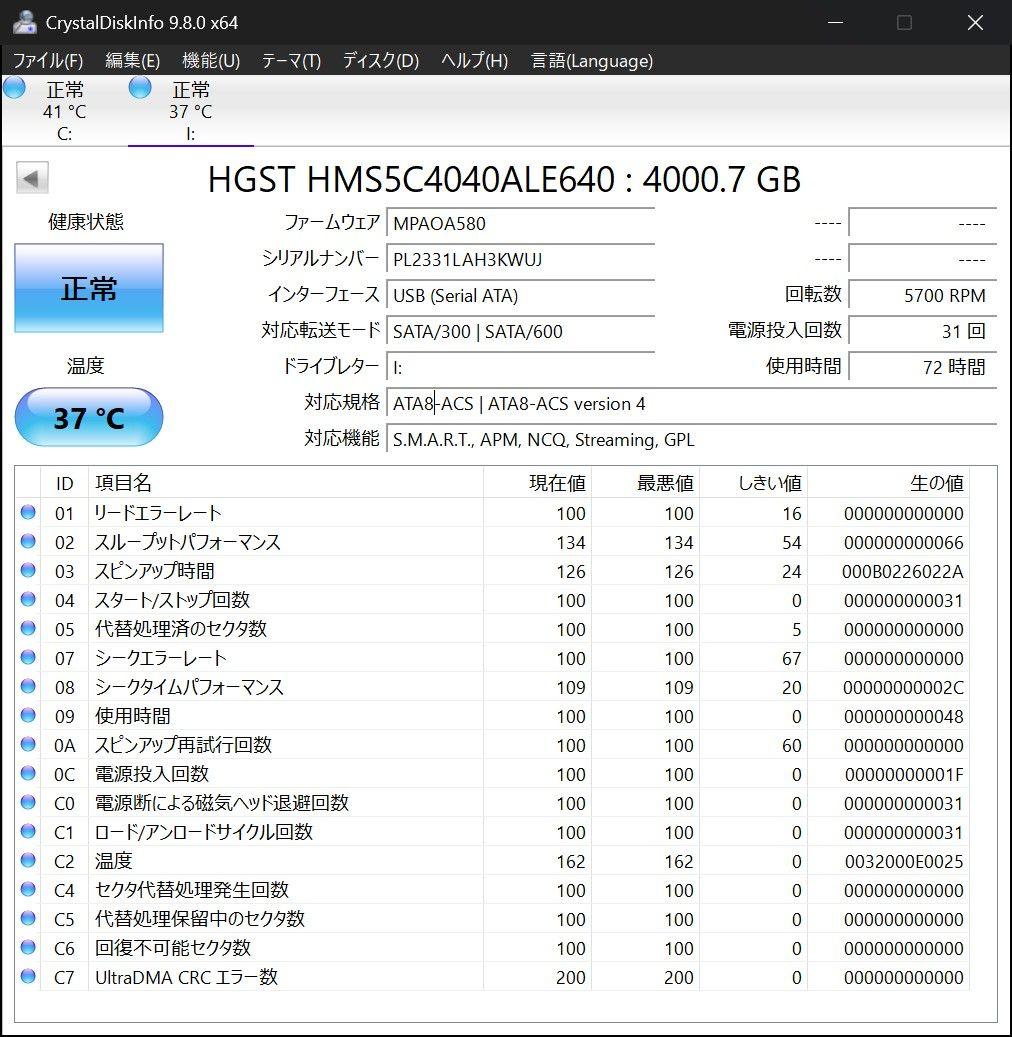This screenshot has width=1012, height=1037.
Task: Click status orb of row C4 セクタ代替処理発生回数
Action: 28,889
